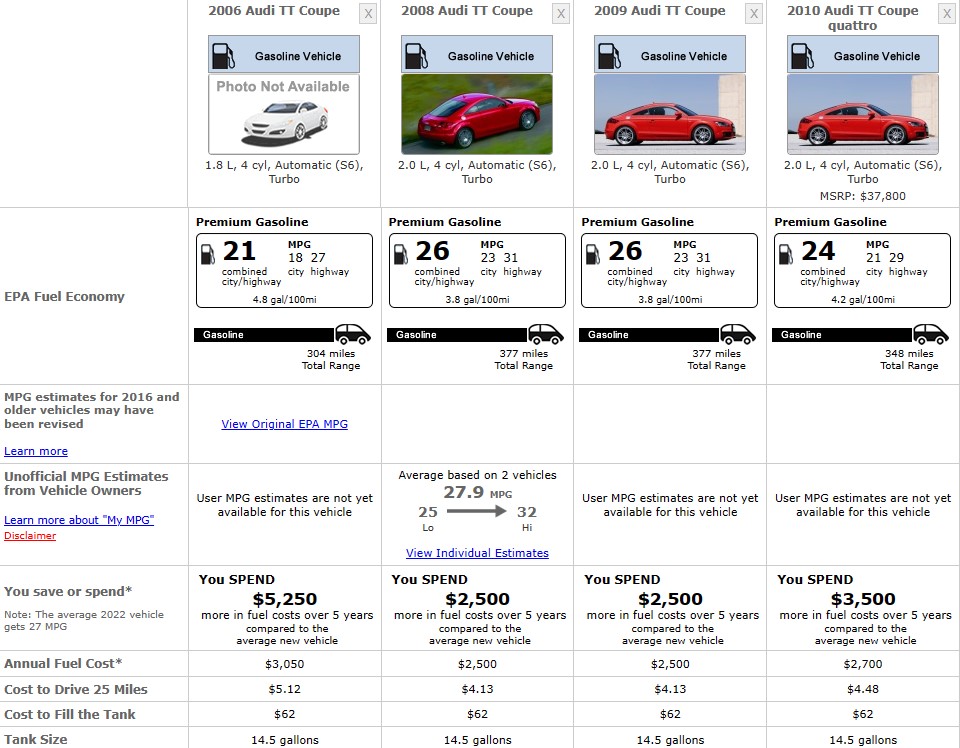
Task: Remove the 2009 Audi TT Coupe column
Action: [x=754, y=13]
